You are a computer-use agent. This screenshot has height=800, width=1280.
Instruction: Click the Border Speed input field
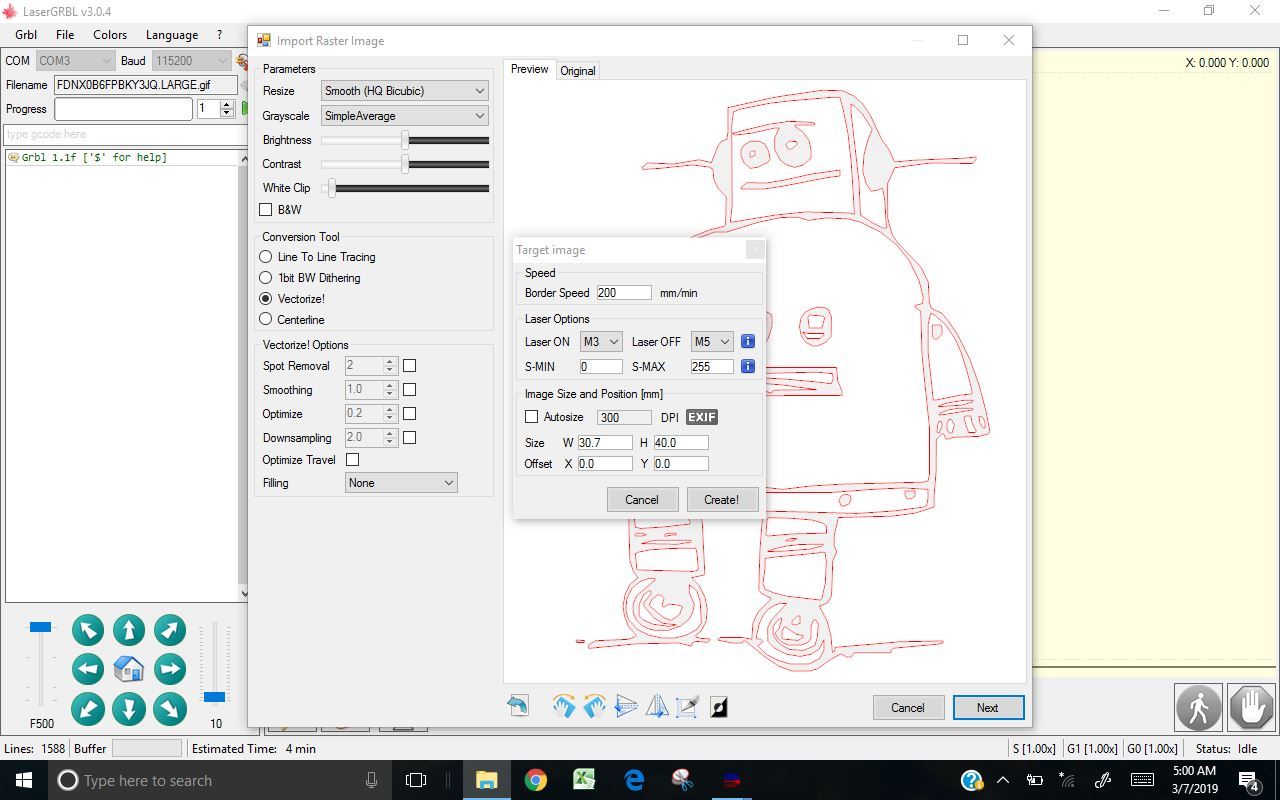623,292
